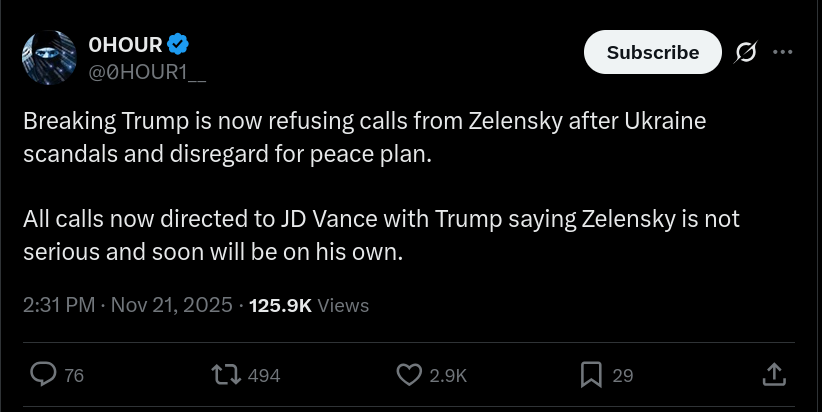Image resolution: width=822 pixels, height=412 pixels.
Task: Click the blue verified badge
Action: [179, 45]
